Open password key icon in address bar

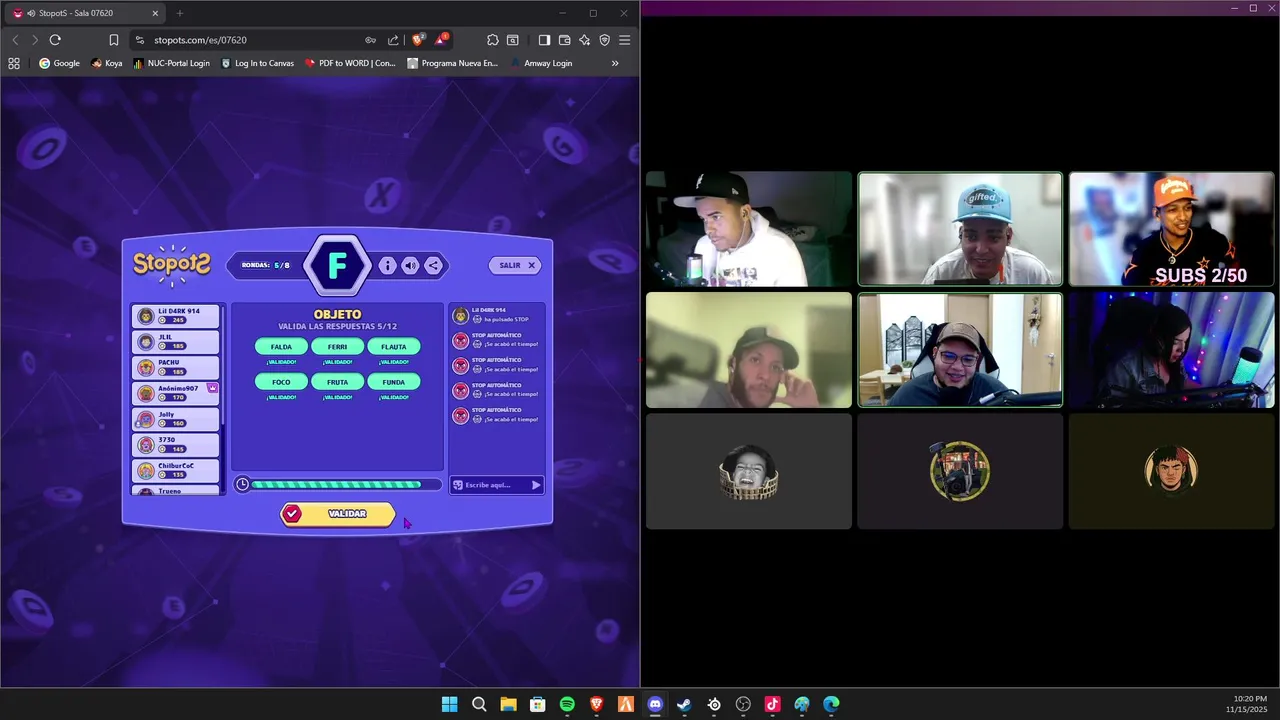370,40
